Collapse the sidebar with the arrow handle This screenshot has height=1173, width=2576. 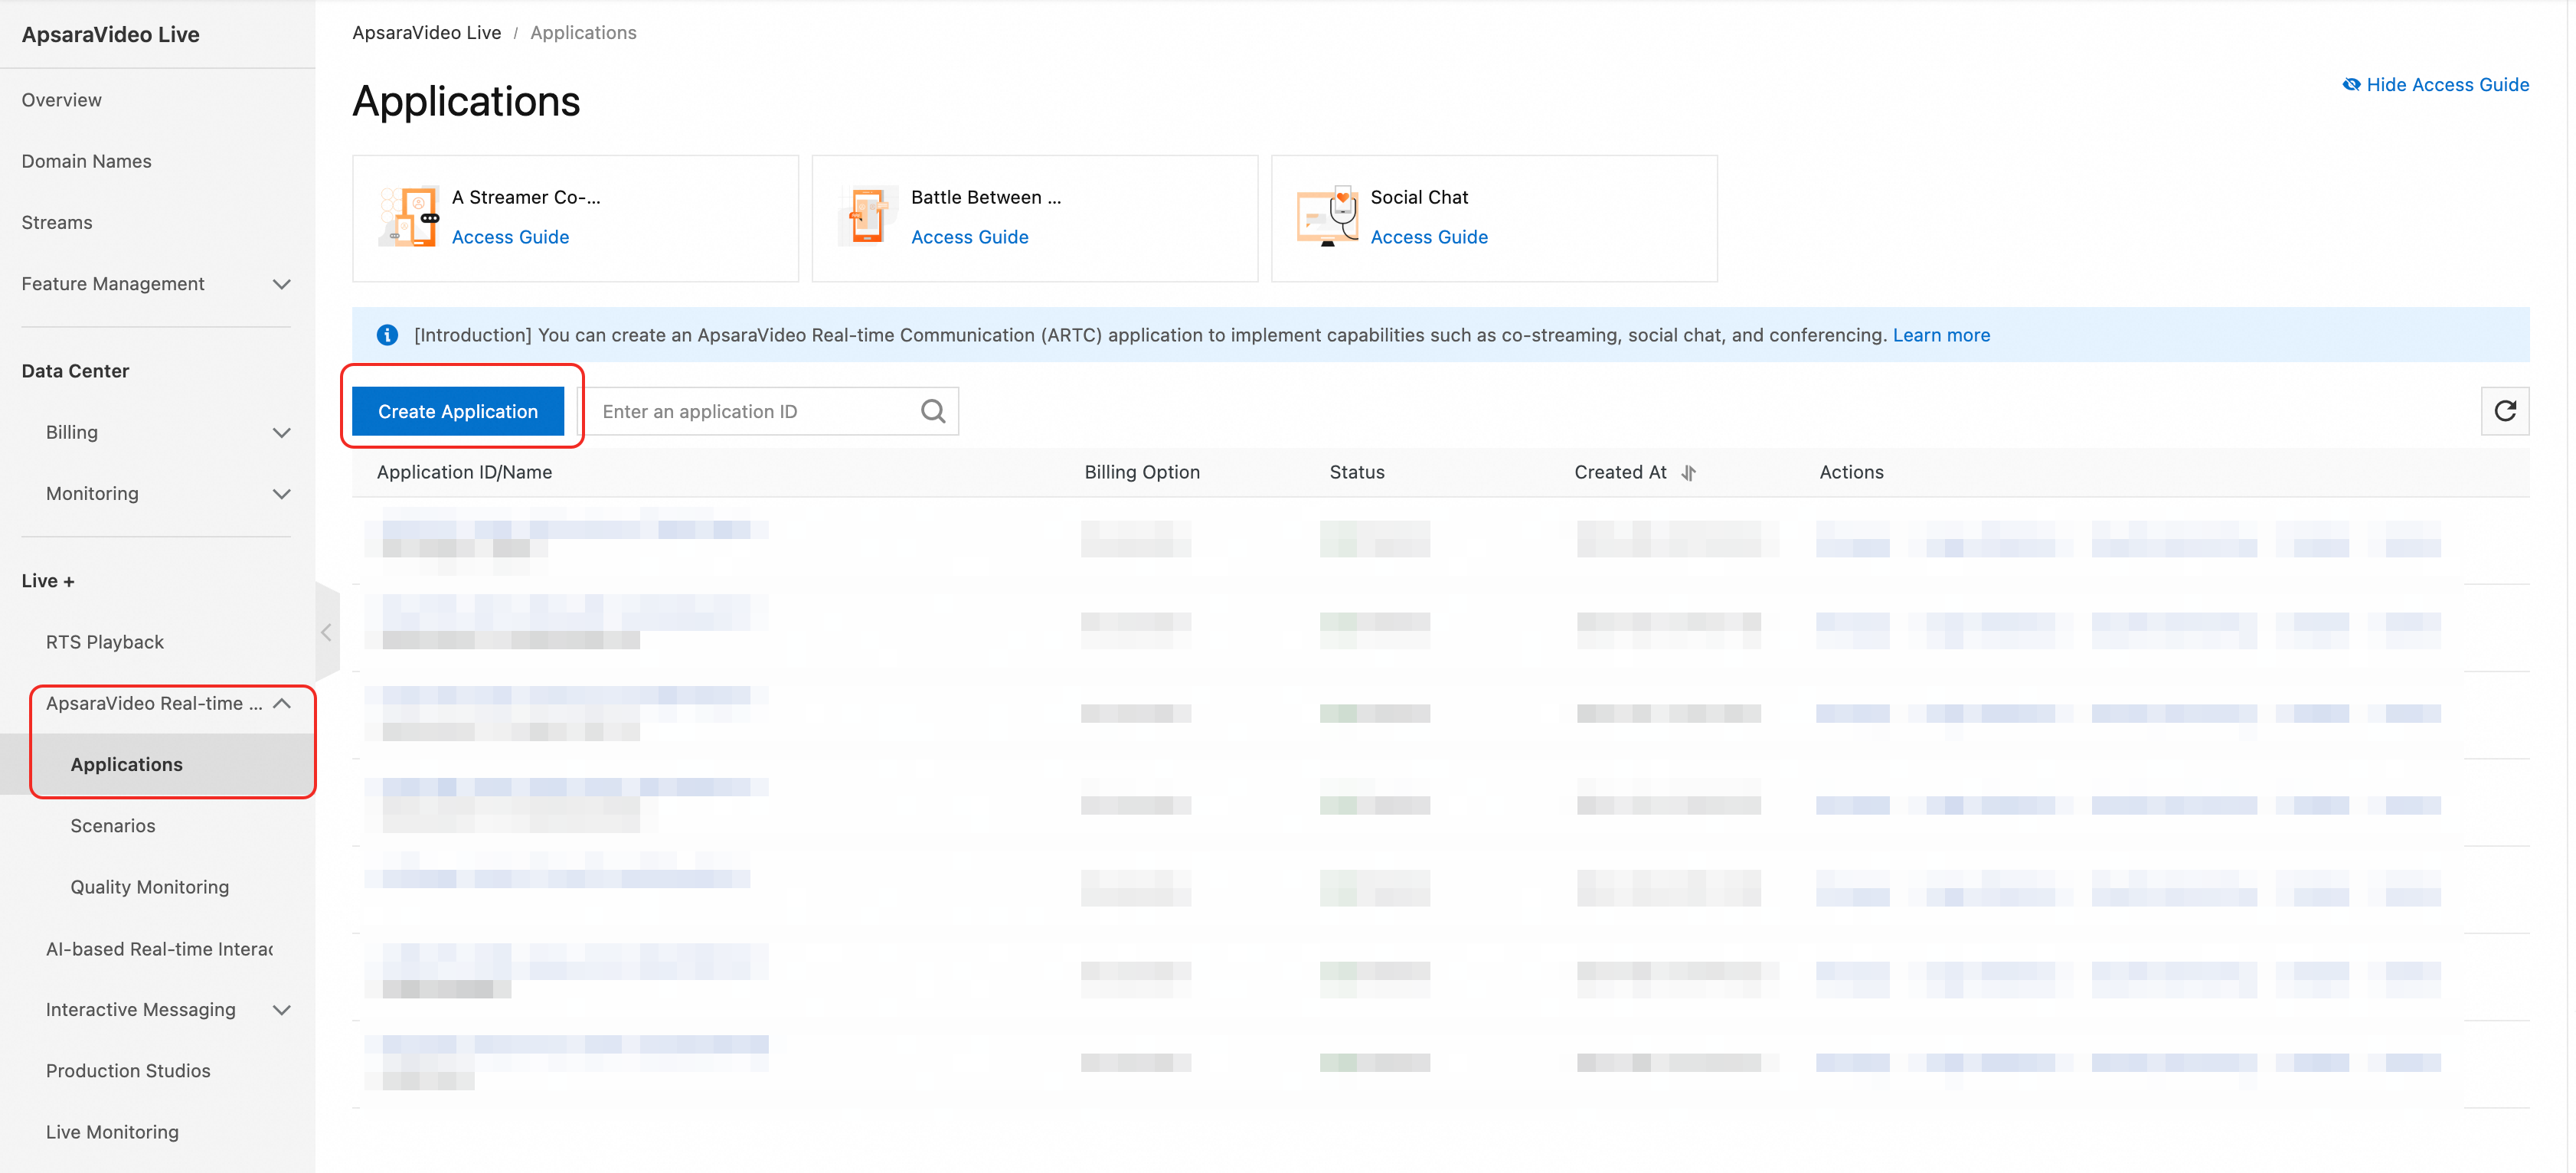pyautogui.click(x=326, y=632)
